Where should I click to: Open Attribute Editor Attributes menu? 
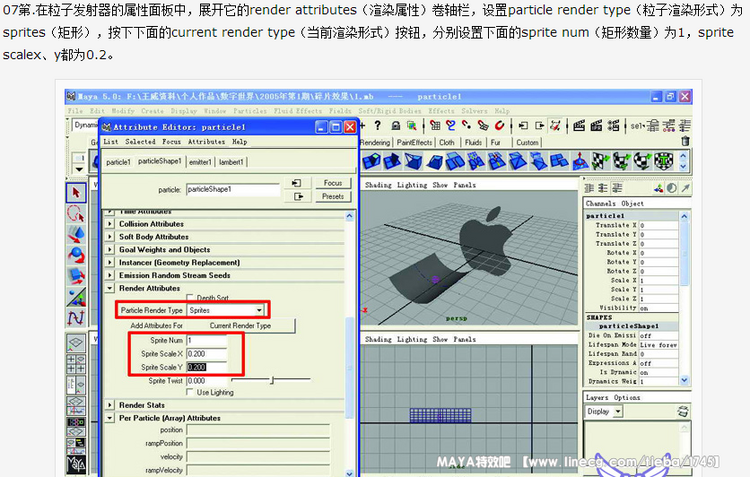(206, 142)
